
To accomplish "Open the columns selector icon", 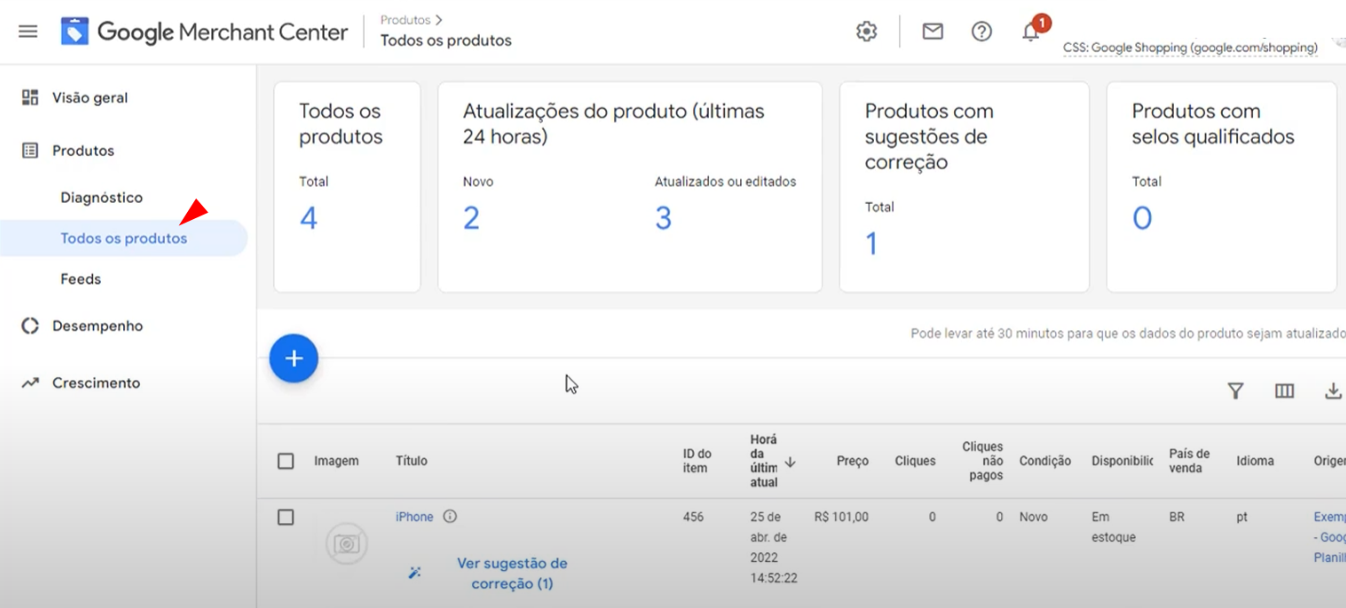I will click(x=1284, y=391).
